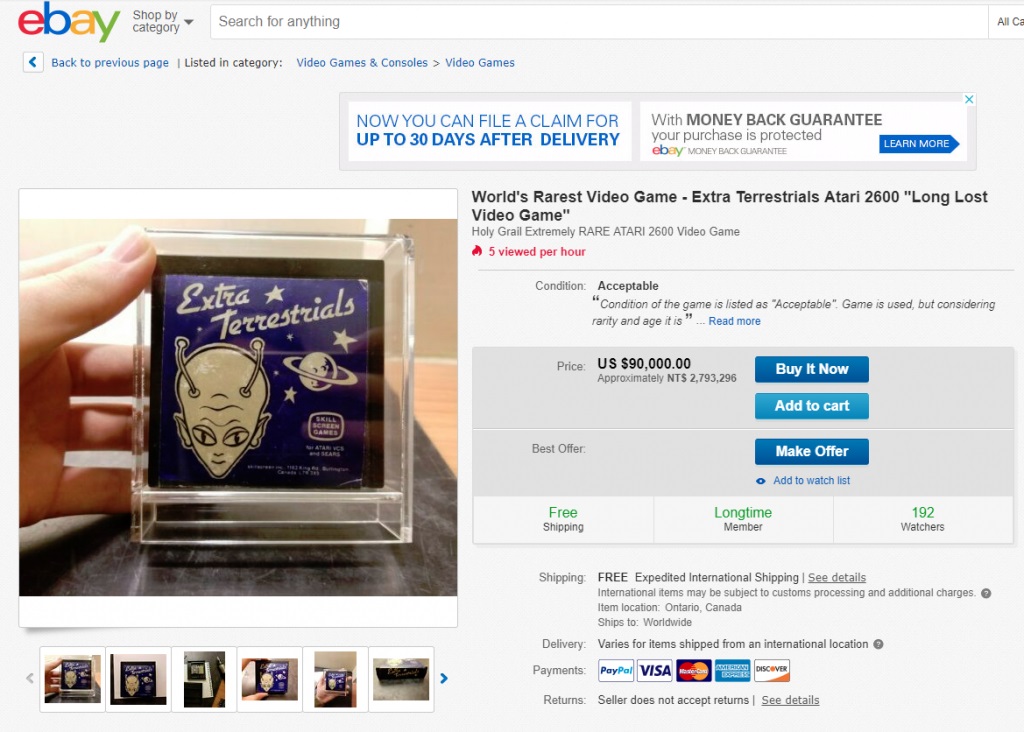
Task: Click the customs charges help icon
Action: (985, 594)
